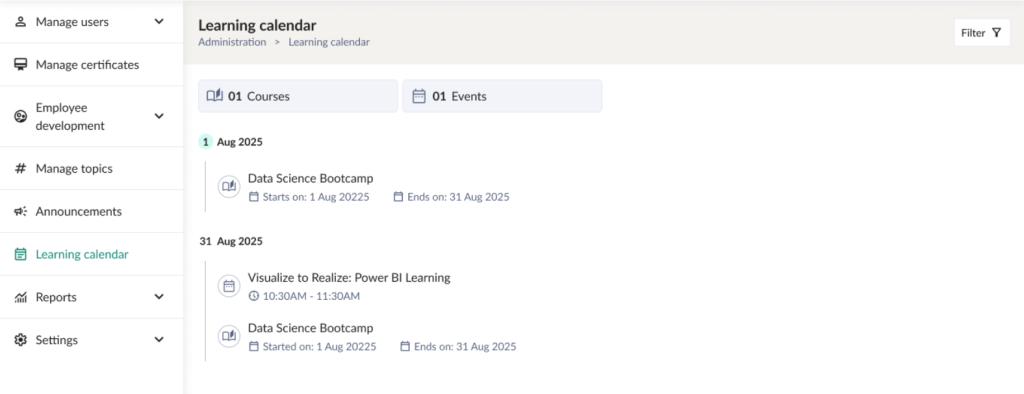Viewport: 1024px width, 394px height.
Task: Open Manage topics menu item
Action: point(91,169)
